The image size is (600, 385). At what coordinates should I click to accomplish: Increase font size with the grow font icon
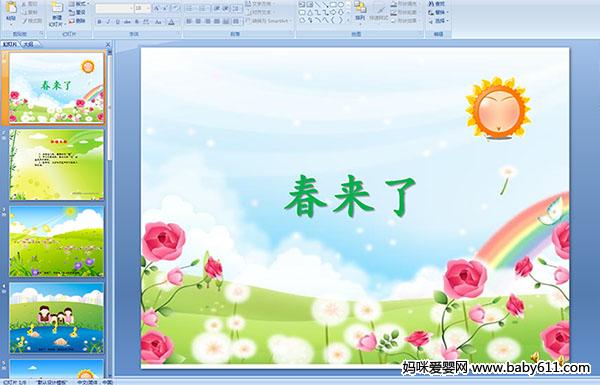click(157, 8)
